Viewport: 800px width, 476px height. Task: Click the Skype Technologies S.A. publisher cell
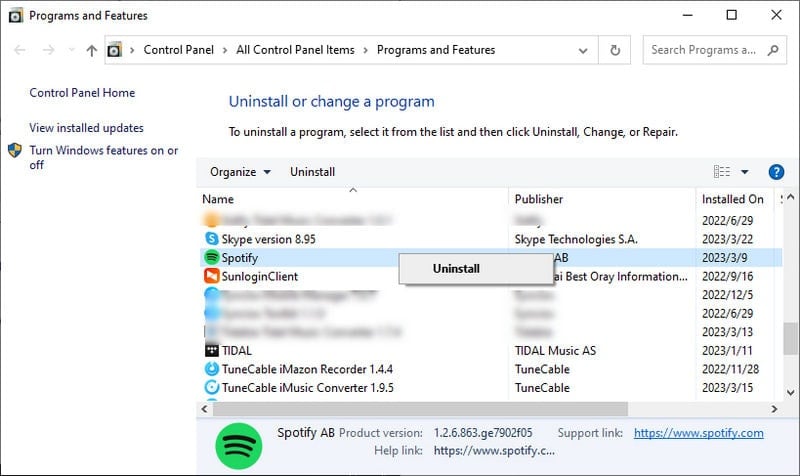coord(576,239)
